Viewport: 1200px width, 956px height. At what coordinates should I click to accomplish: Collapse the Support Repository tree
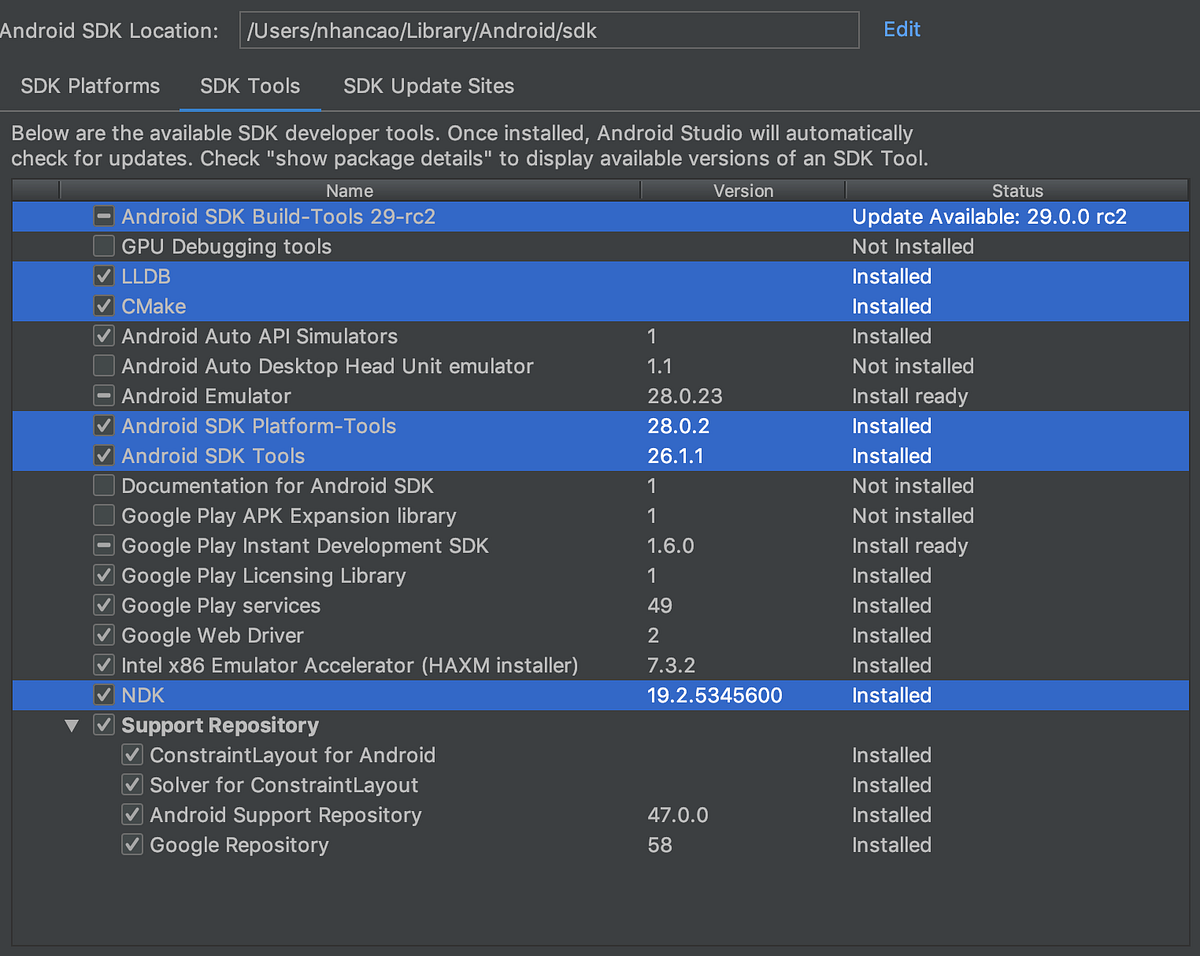(71, 725)
